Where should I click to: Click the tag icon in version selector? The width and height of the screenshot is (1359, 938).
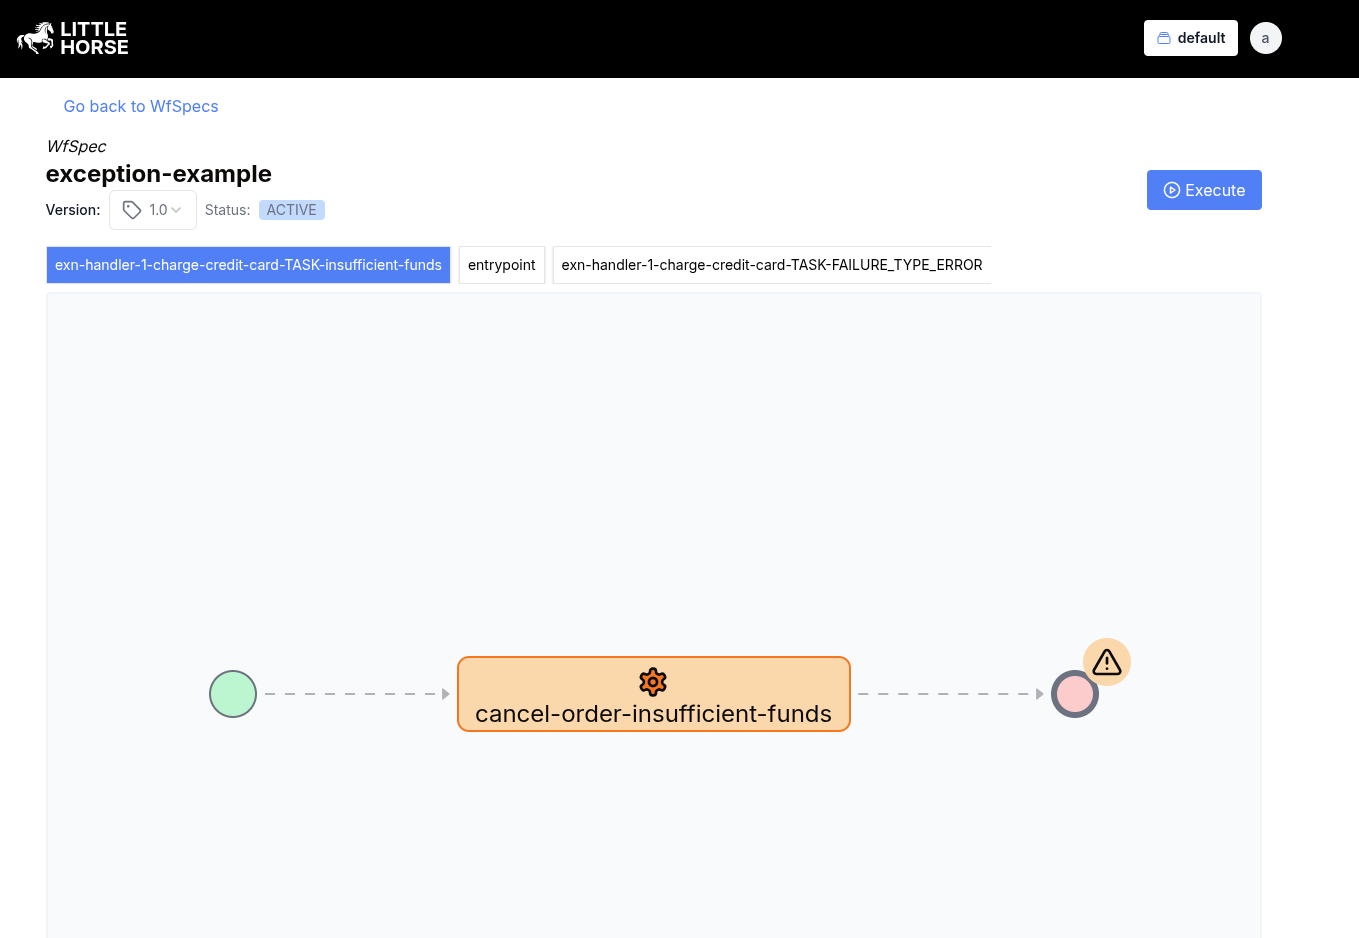pos(132,210)
